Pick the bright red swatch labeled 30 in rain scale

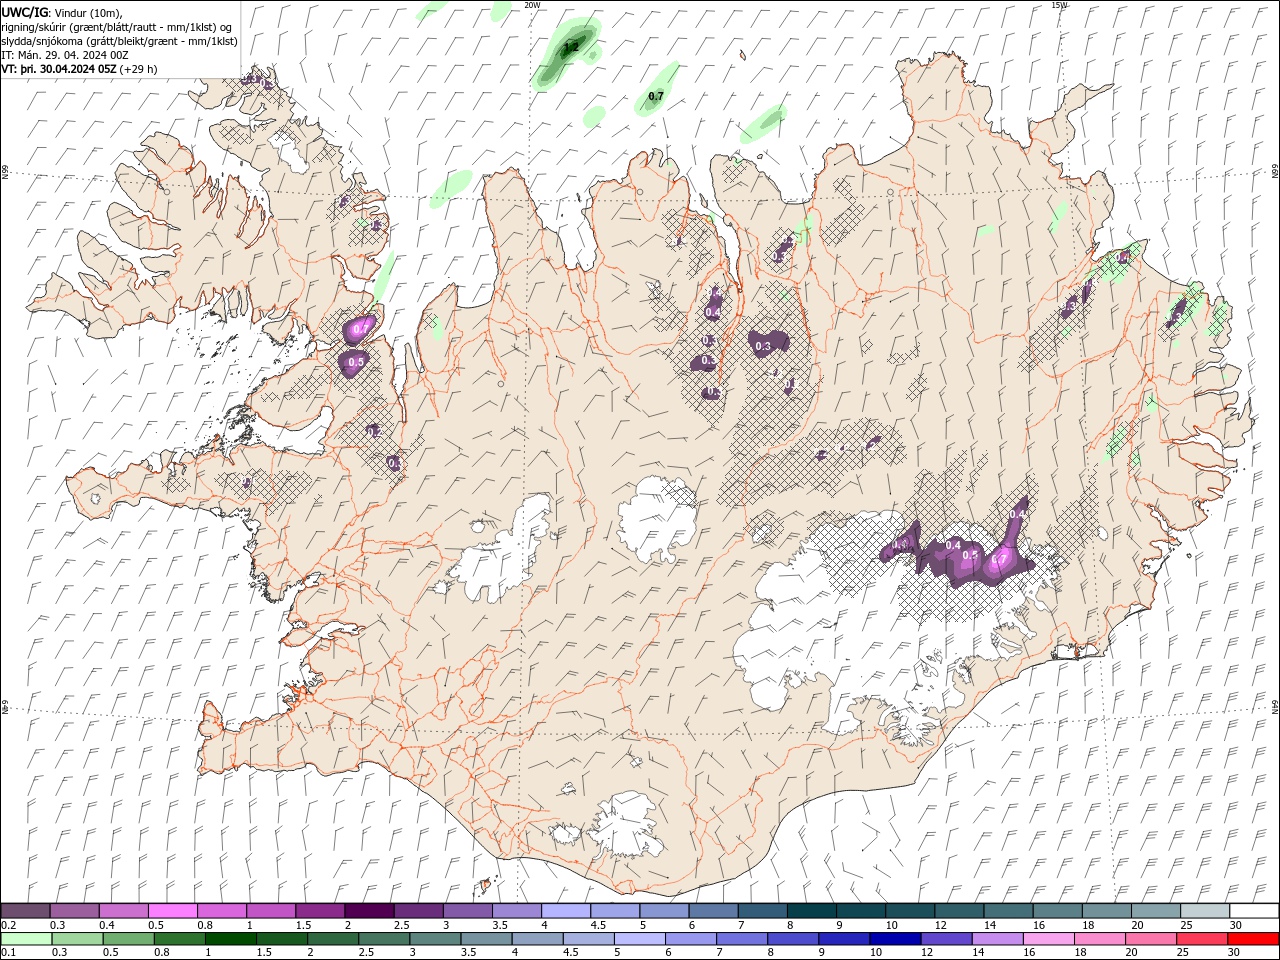[x=1253, y=939]
